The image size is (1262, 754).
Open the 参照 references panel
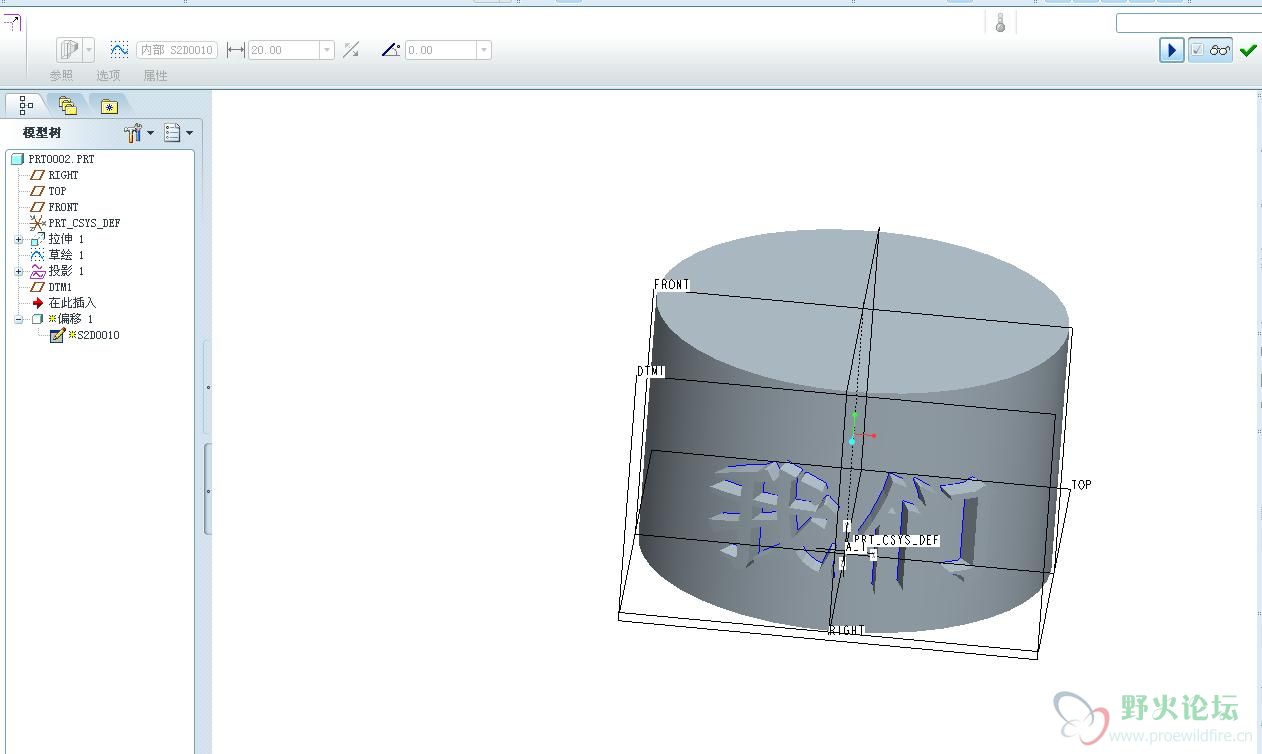point(61,76)
